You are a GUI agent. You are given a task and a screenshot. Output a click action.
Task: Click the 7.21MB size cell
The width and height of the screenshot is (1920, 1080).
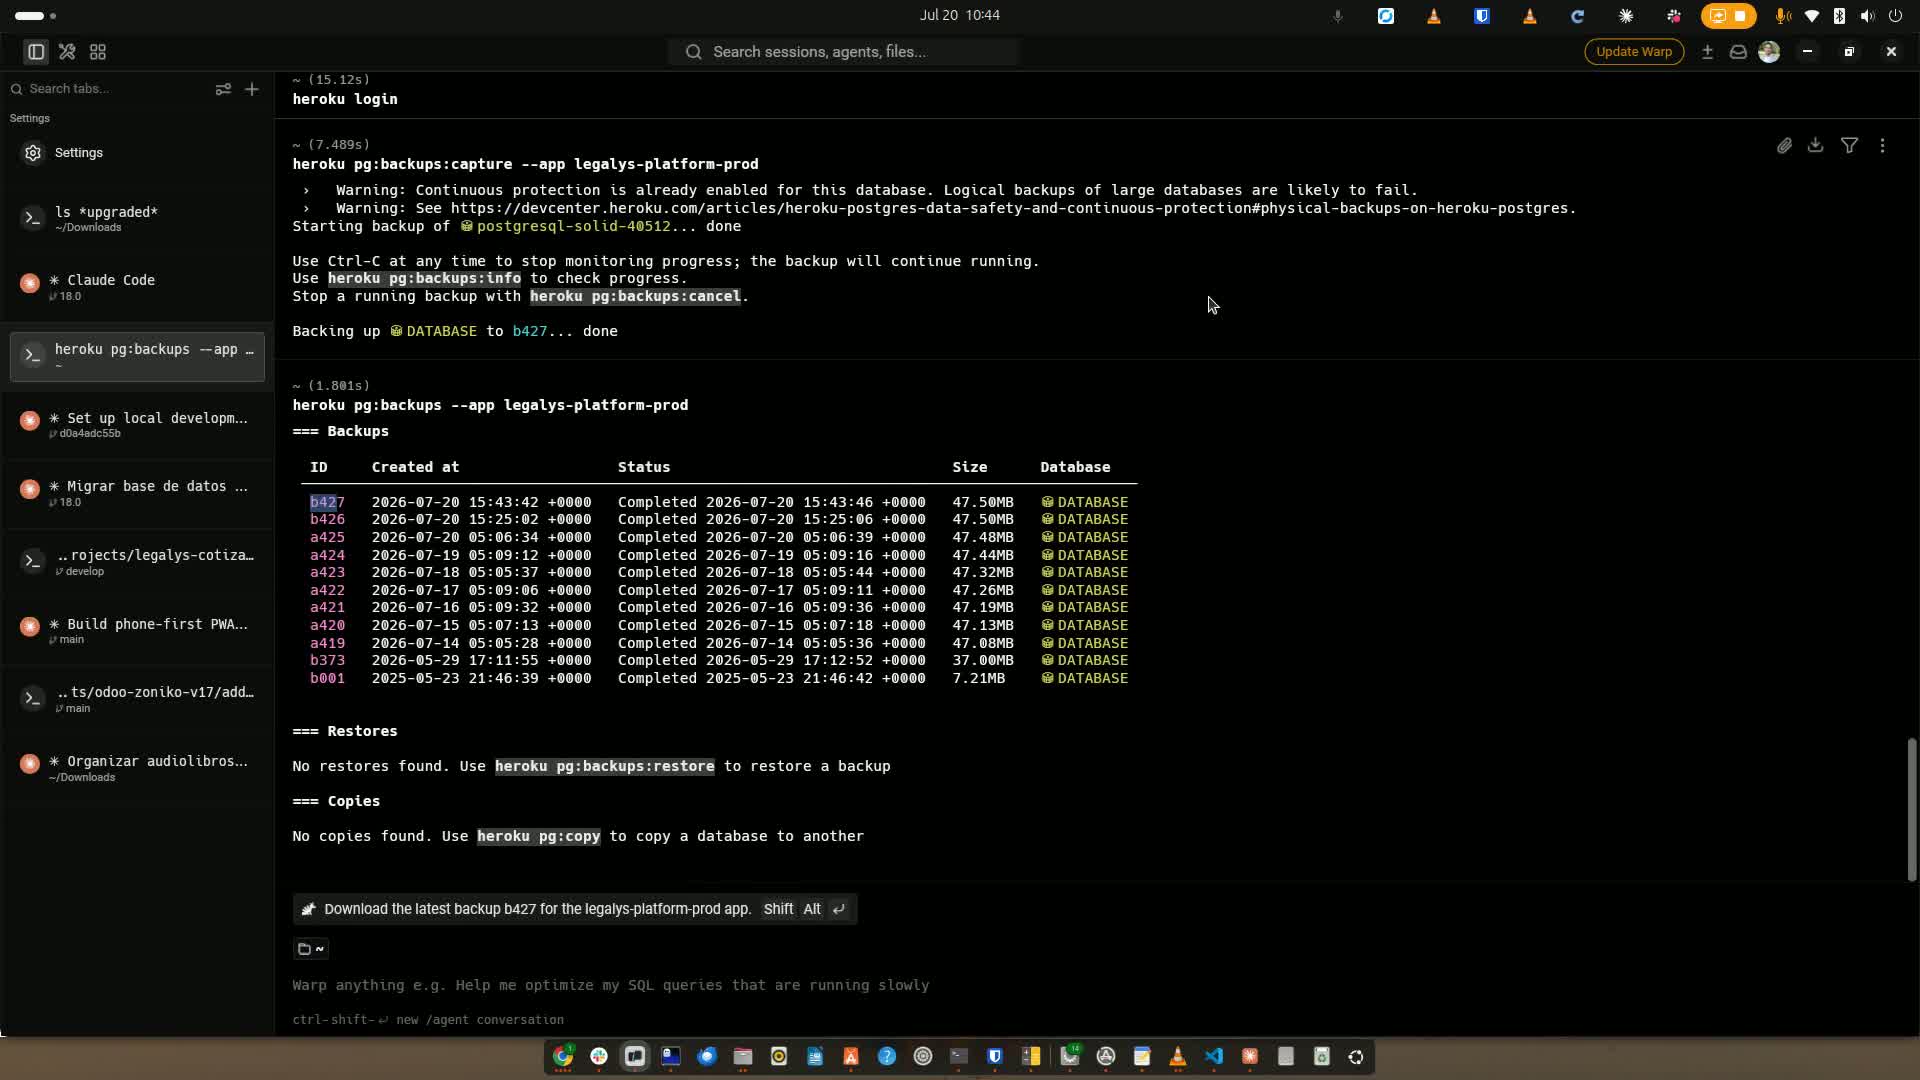pyautogui.click(x=978, y=678)
